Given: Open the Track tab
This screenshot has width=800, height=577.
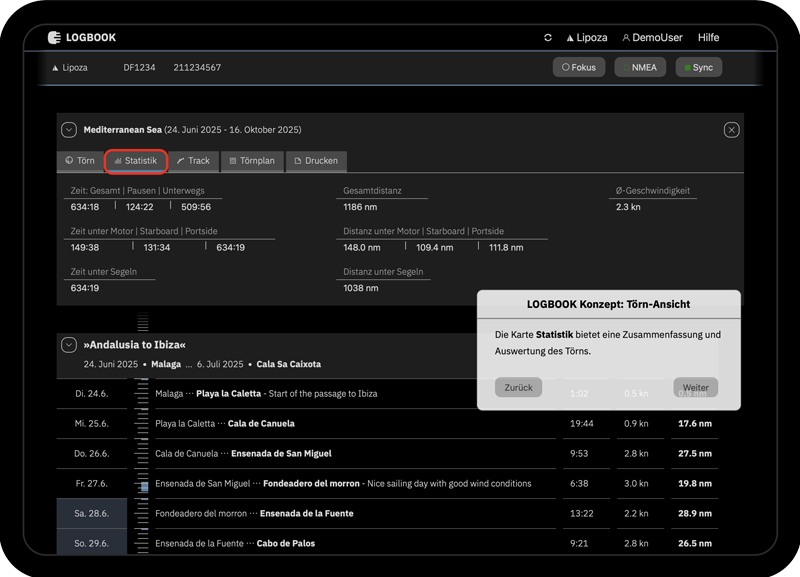Looking at the screenshot, I should (193, 161).
